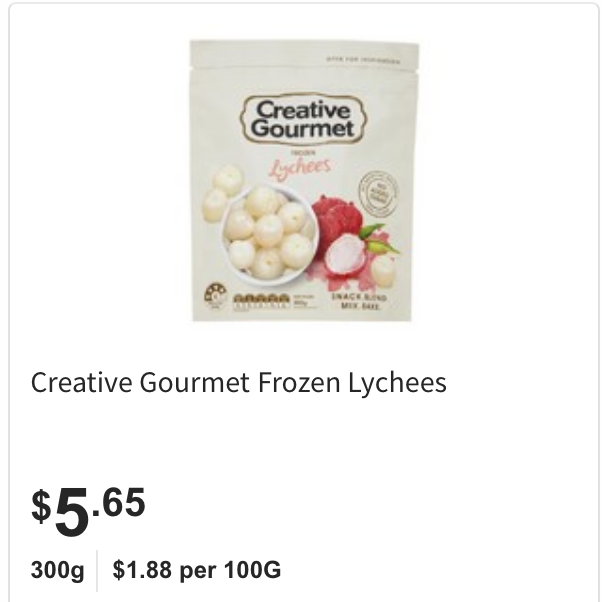
Task: Click the Creative Gourmet logo on the pouch
Action: point(303,119)
